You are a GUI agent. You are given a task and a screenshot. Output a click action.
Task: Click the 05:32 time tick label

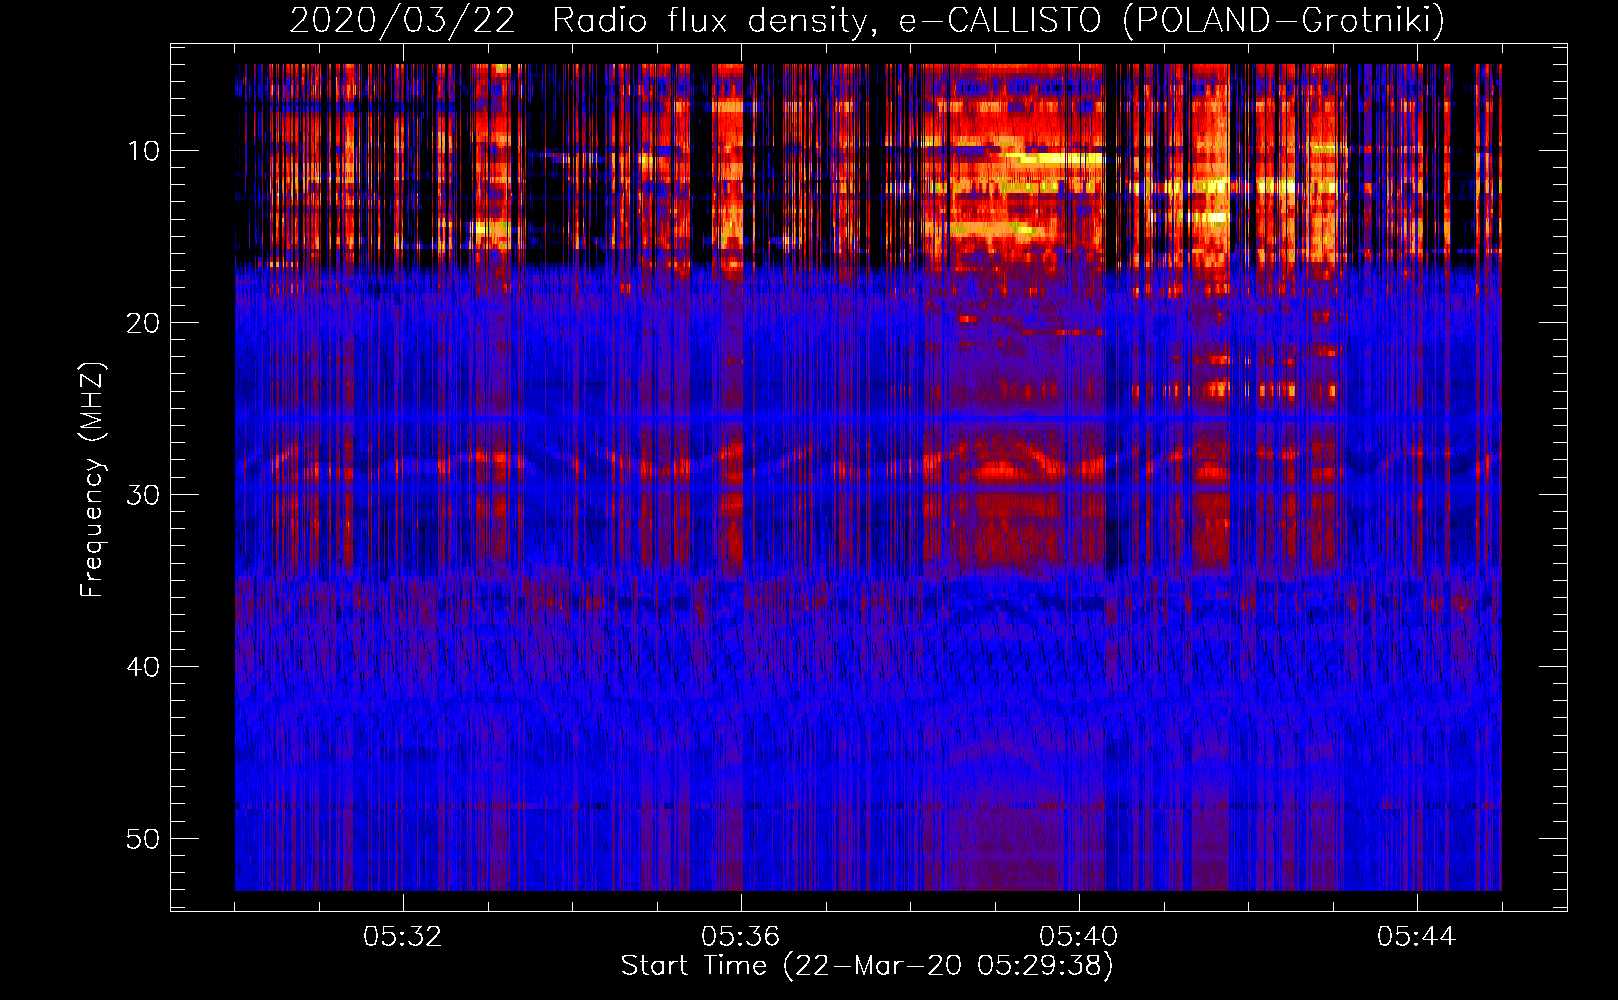[402, 937]
